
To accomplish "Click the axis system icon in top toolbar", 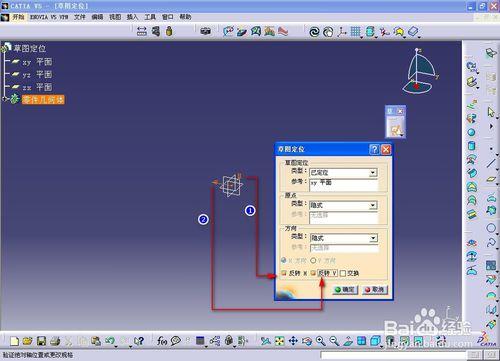I will tap(341, 32).
